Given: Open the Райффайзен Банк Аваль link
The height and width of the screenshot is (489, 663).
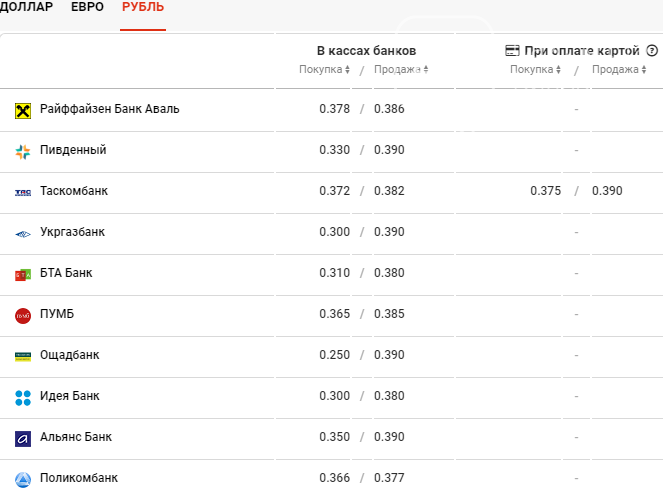Looking at the screenshot, I should coord(110,109).
